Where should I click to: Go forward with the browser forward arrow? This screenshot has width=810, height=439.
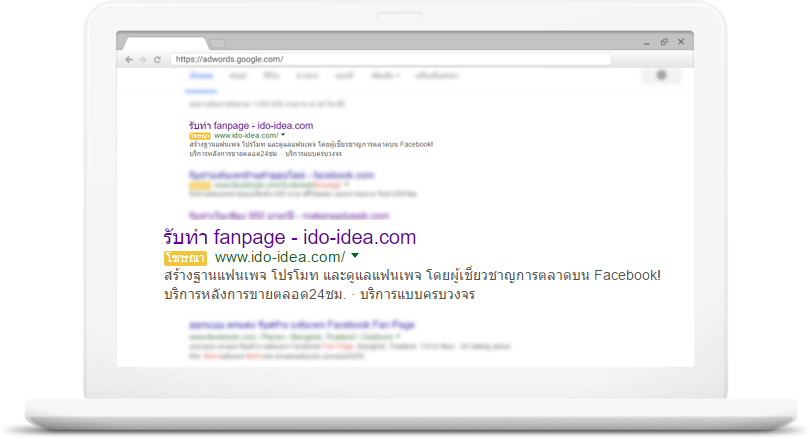click(143, 59)
